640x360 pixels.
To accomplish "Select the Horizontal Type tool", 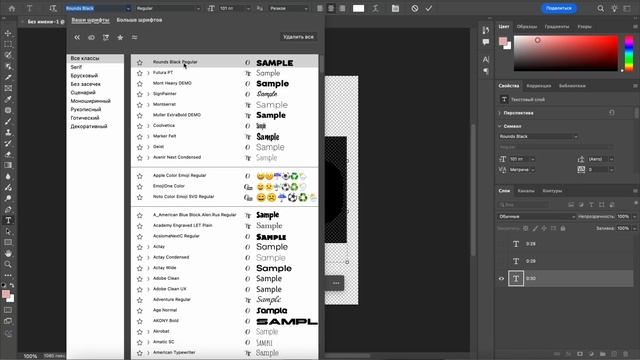I will [x=8, y=220].
